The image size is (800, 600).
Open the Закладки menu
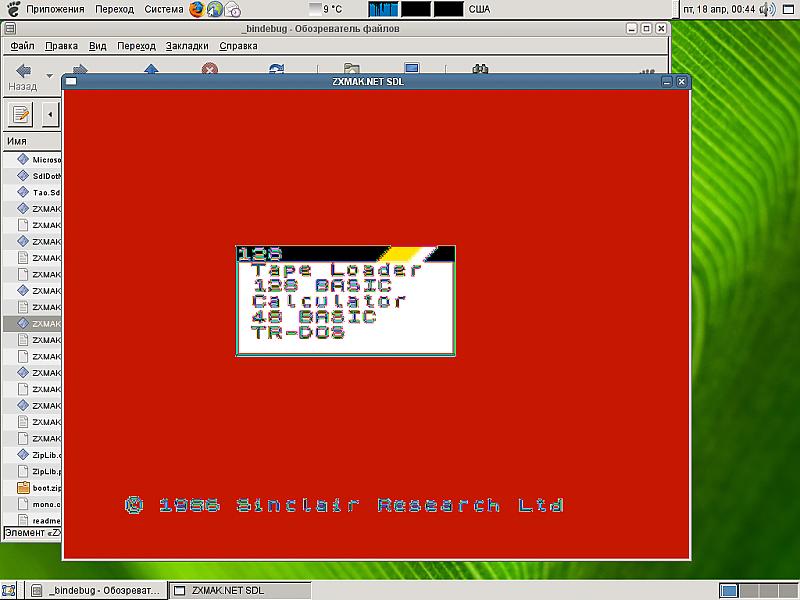pos(187,46)
